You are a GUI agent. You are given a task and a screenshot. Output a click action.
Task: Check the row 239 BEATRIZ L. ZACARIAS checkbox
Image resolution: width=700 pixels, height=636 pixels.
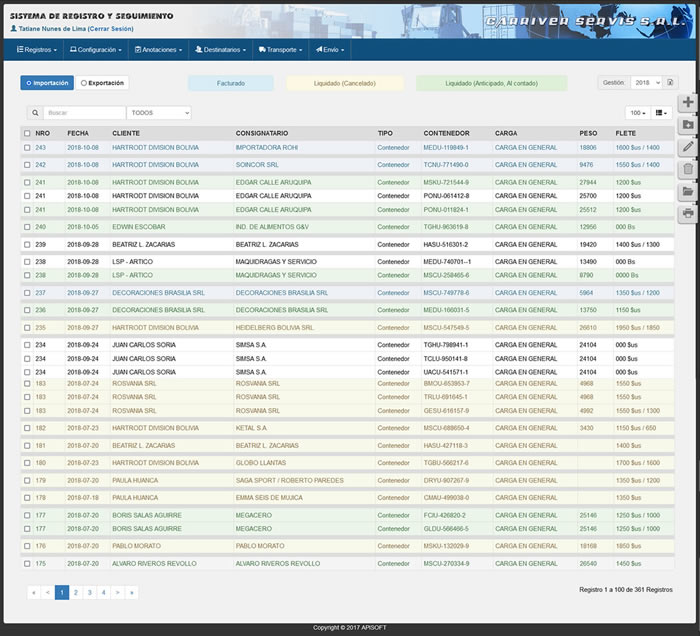pos(27,245)
